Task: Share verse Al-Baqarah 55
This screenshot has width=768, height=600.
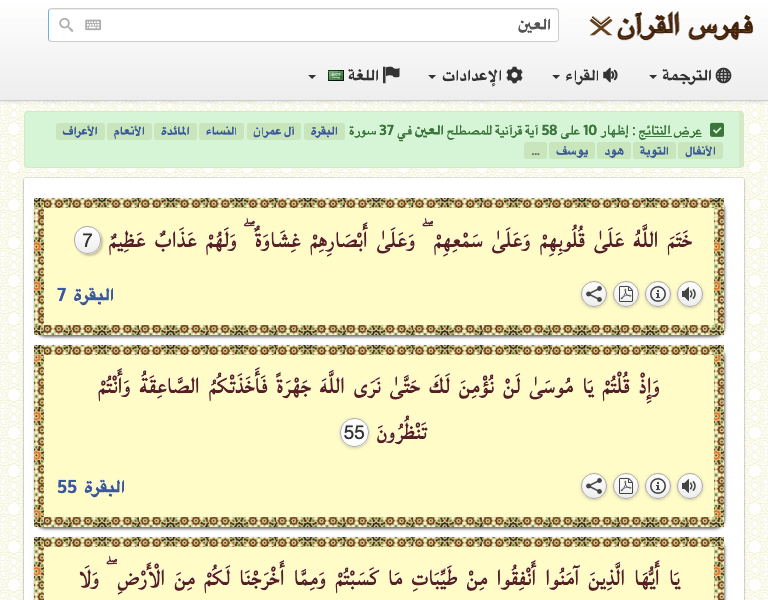Action: click(594, 486)
